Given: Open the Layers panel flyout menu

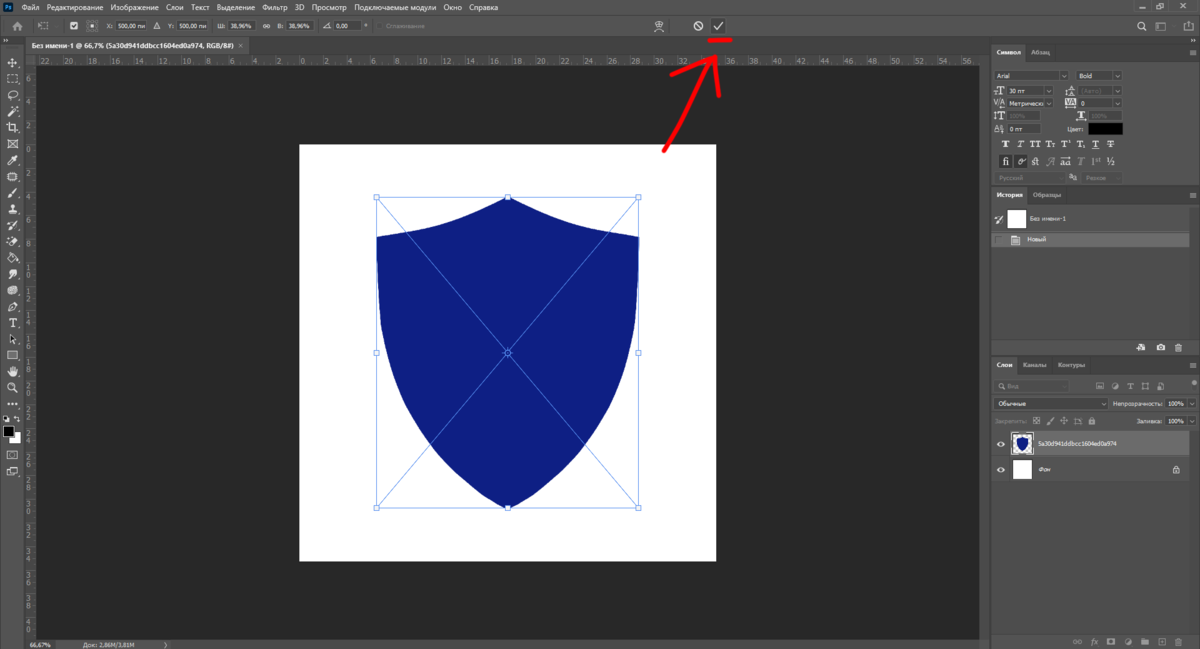Looking at the screenshot, I should tap(1192, 365).
